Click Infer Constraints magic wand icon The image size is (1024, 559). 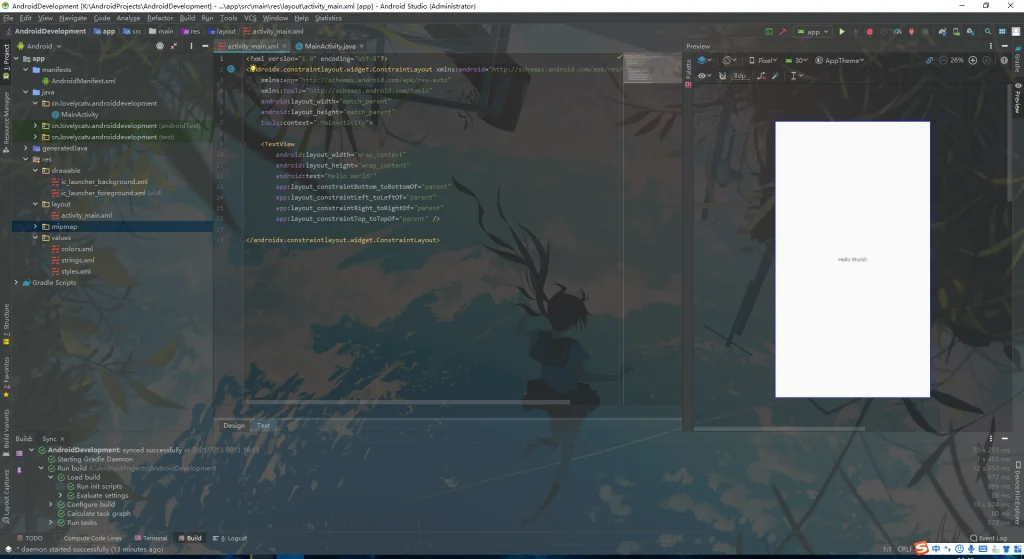(775, 76)
